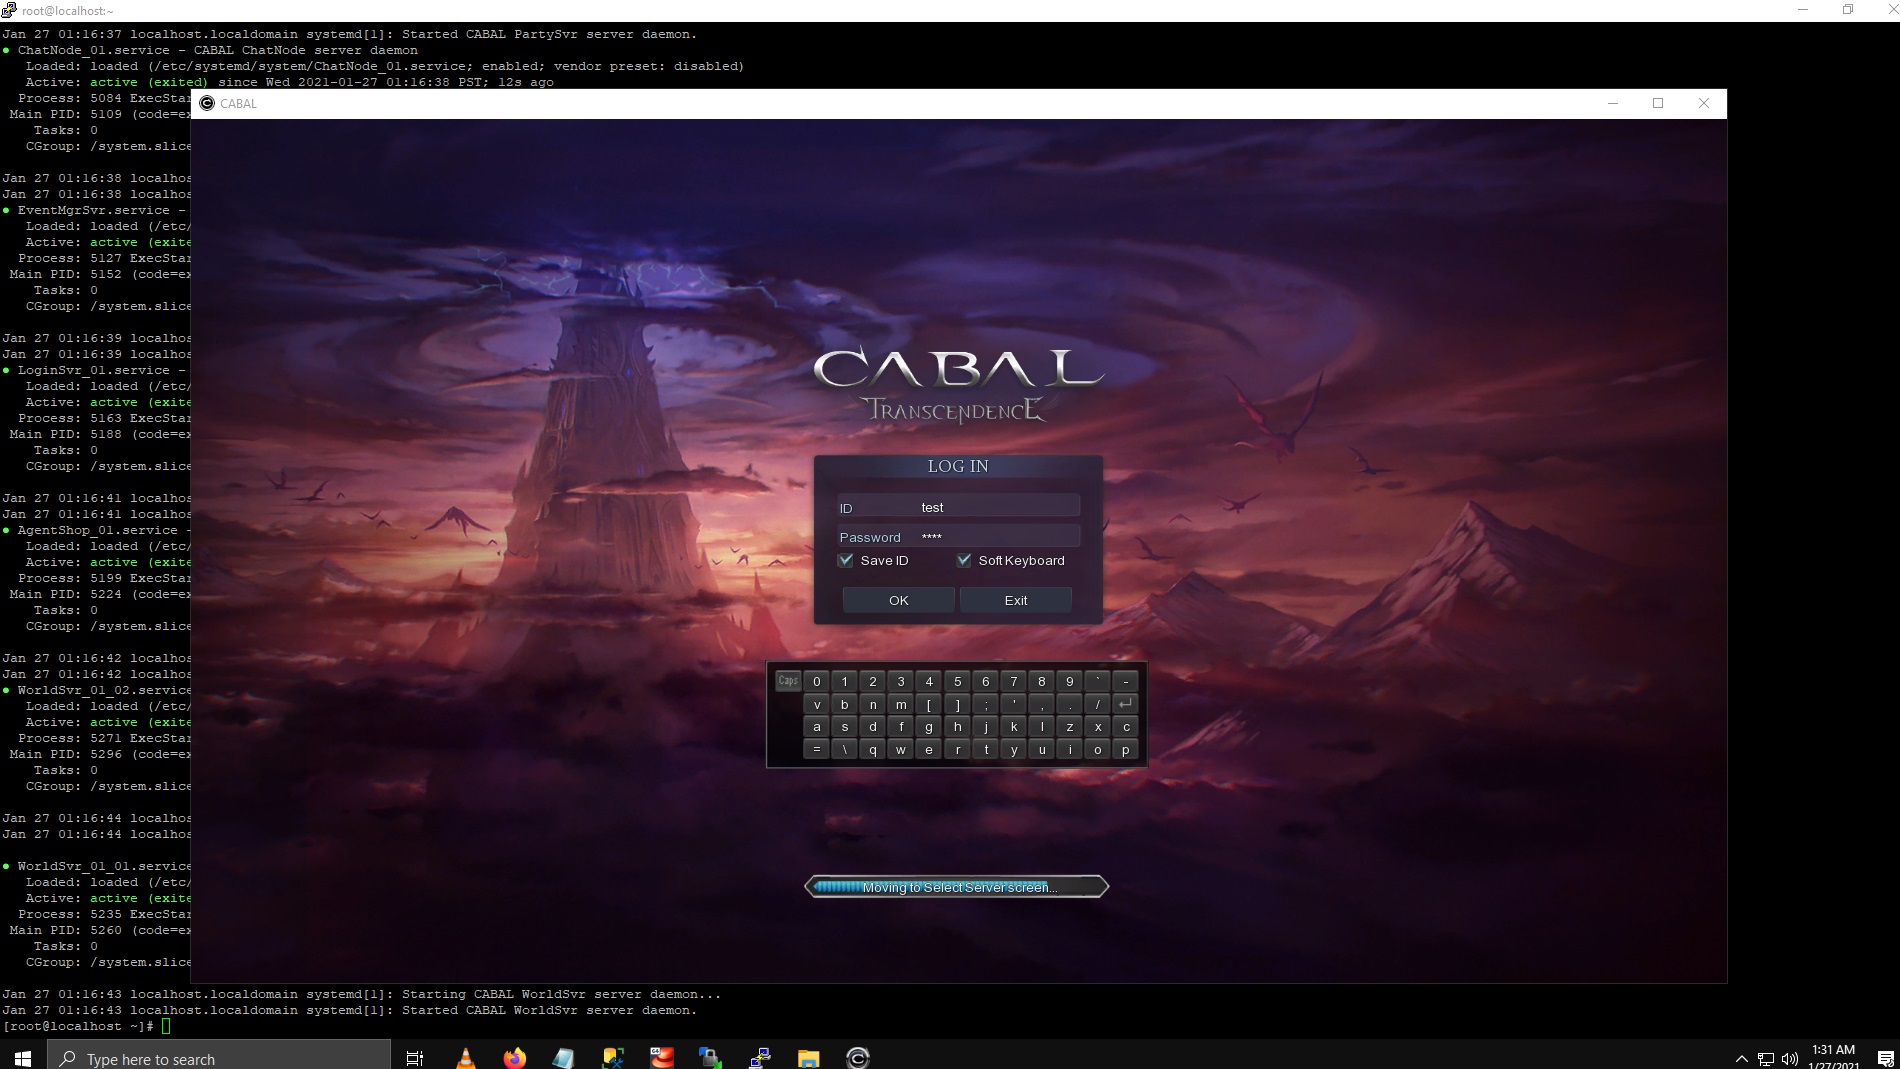The width and height of the screenshot is (1900, 1069).
Task: Open the WinSCP padlock icon in taskbar
Action: coord(710,1057)
